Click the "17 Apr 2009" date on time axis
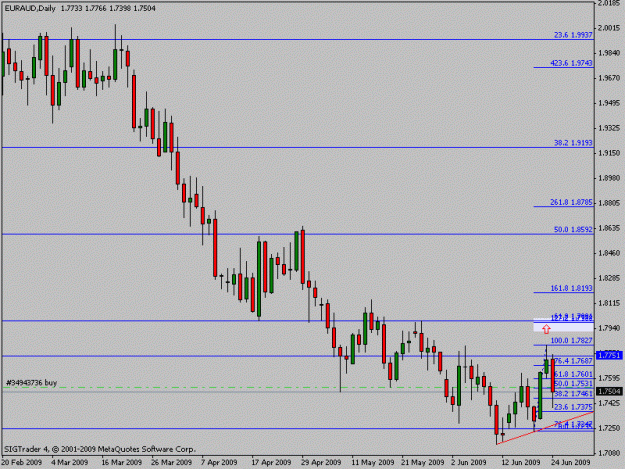 [271, 462]
